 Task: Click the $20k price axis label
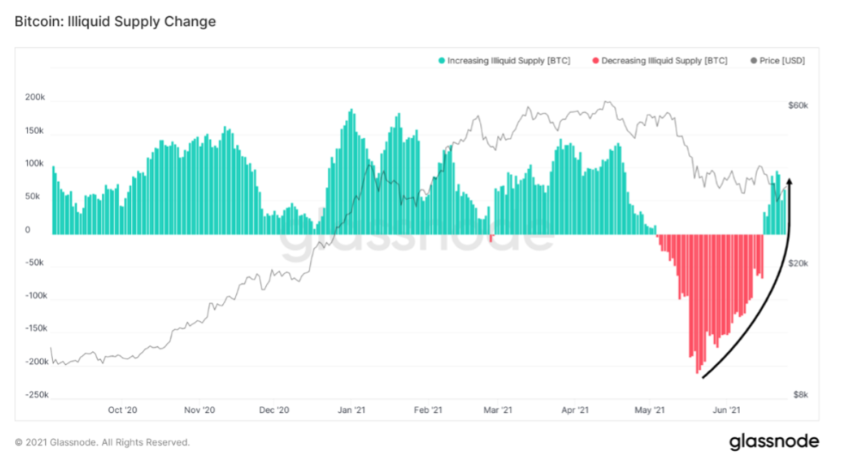[798, 263]
